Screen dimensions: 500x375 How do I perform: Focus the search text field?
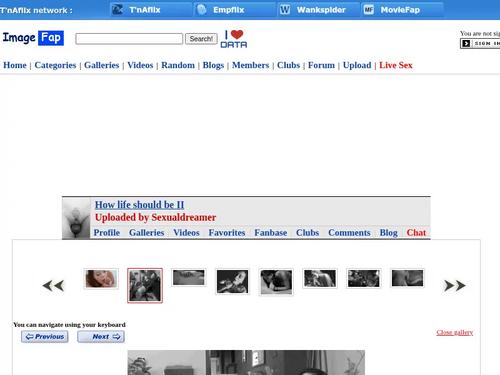[x=129, y=39]
